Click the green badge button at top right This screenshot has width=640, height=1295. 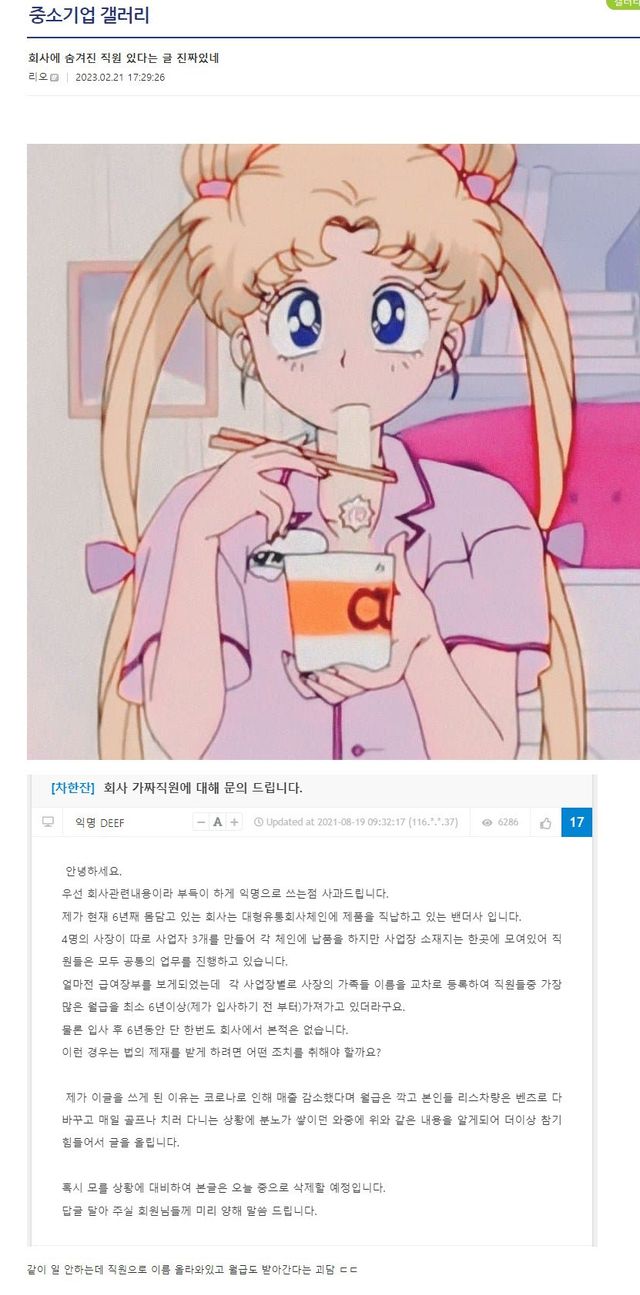[624, 4]
